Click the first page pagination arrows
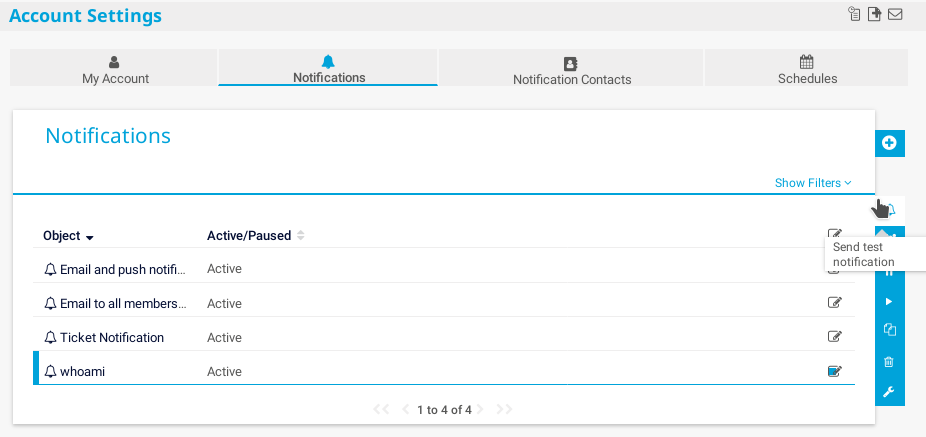 [x=380, y=410]
